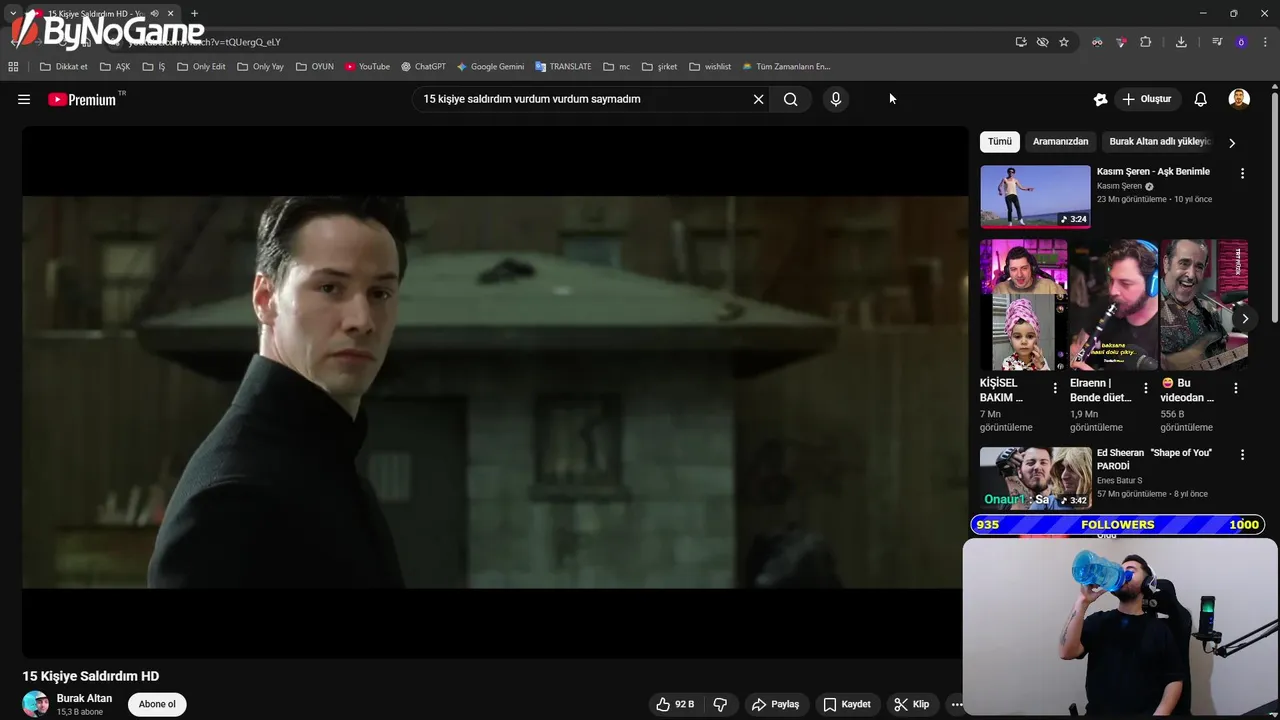Open options for Kasım Şeren video
This screenshot has height=720, width=1280.
pos(1242,173)
